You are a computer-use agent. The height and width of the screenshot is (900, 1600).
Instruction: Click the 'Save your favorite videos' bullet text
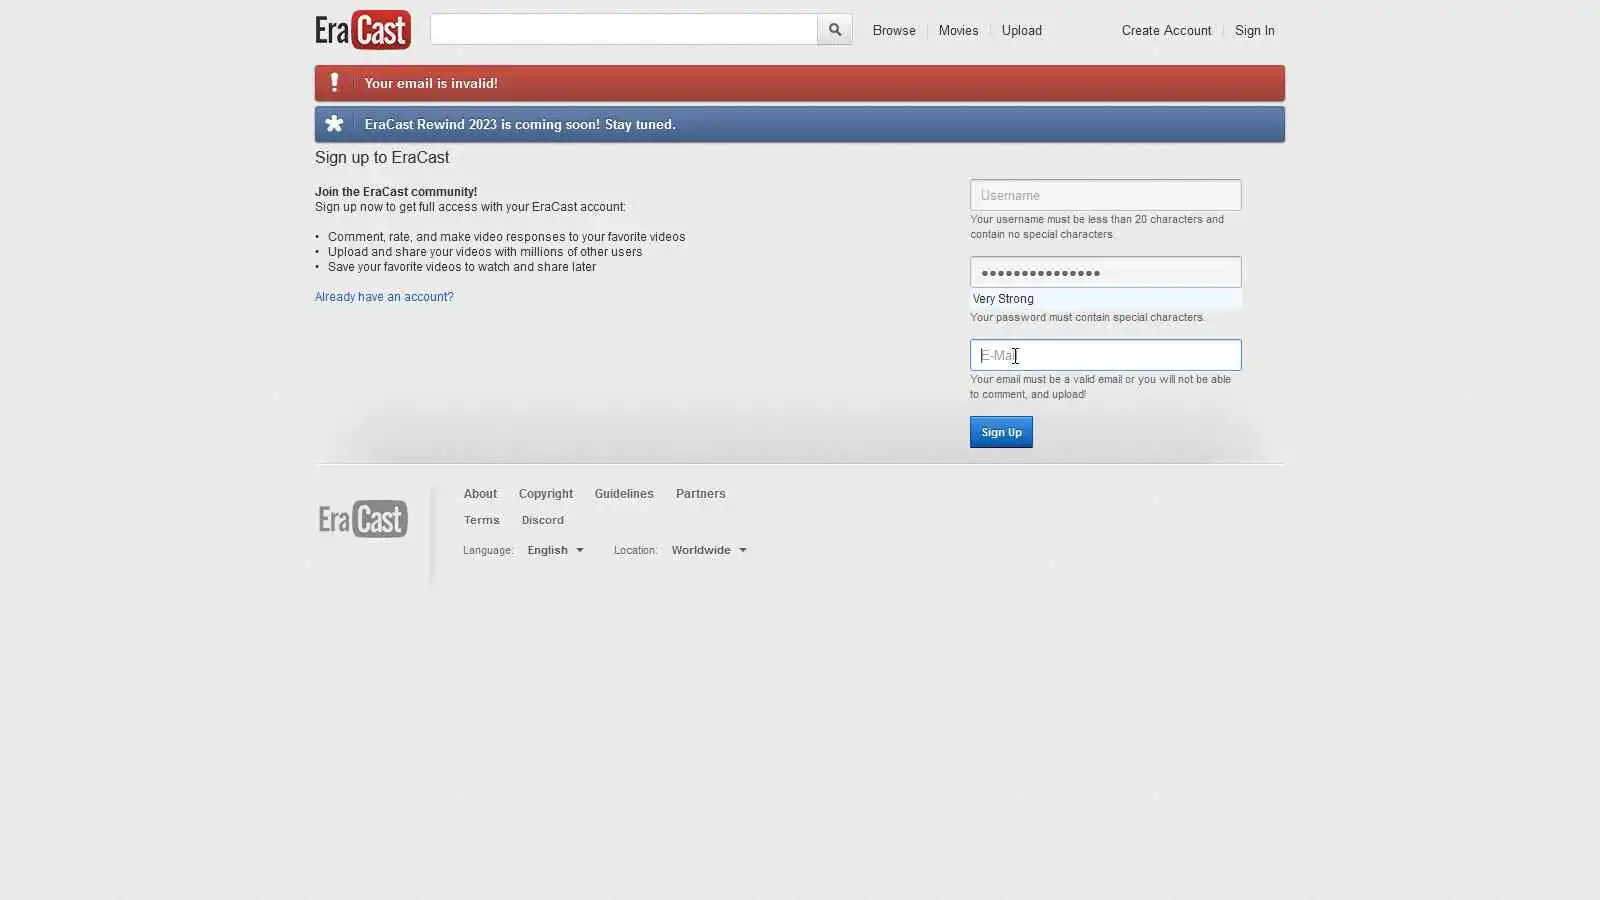462,267
